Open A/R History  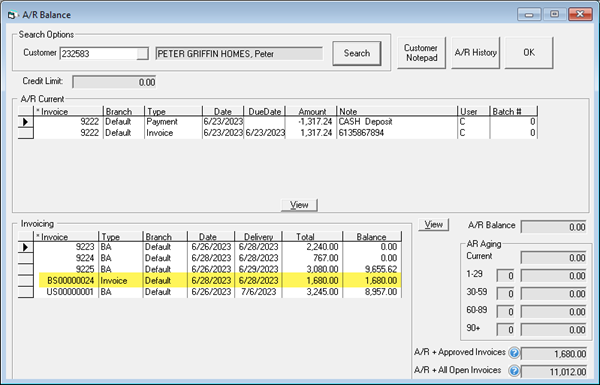[476, 53]
